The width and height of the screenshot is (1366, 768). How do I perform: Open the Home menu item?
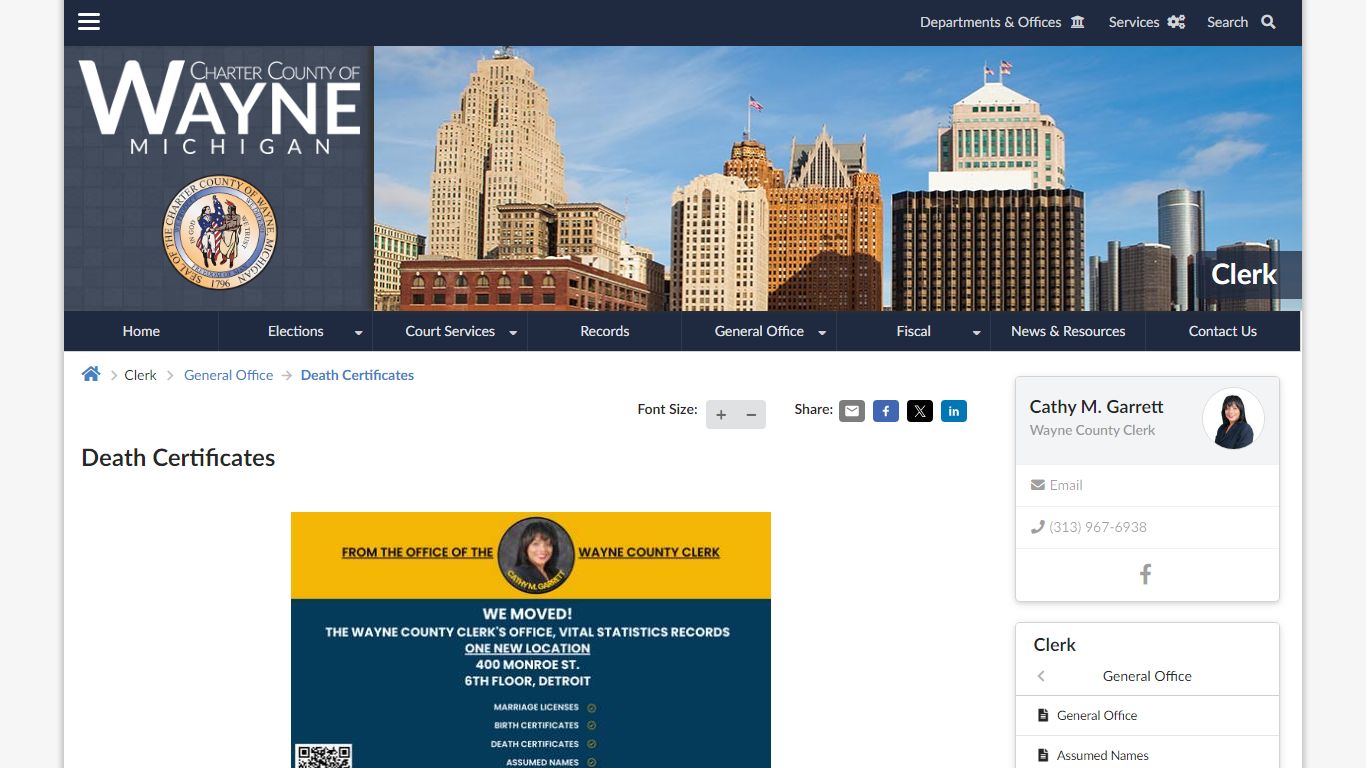click(x=141, y=331)
